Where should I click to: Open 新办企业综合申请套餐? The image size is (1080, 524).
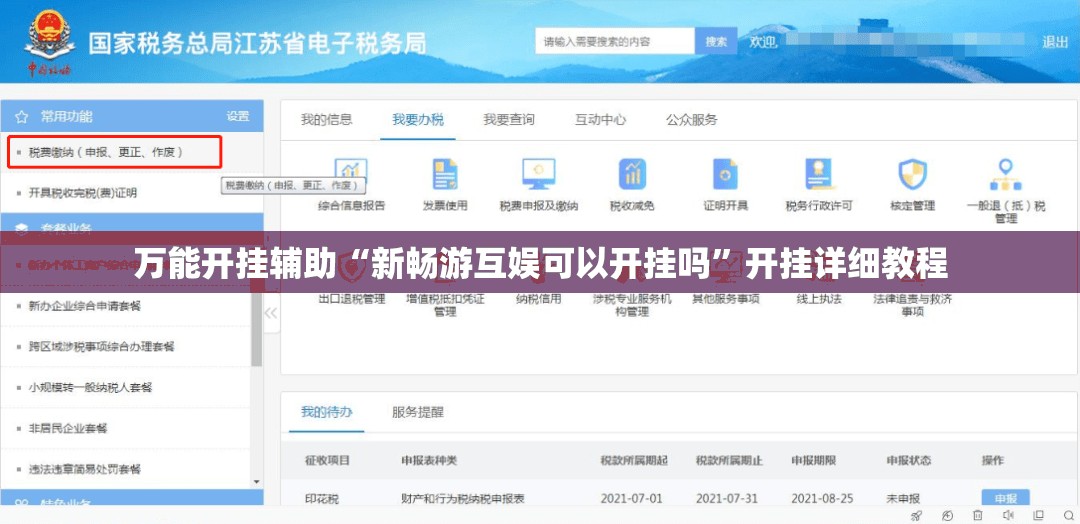point(85,306)
